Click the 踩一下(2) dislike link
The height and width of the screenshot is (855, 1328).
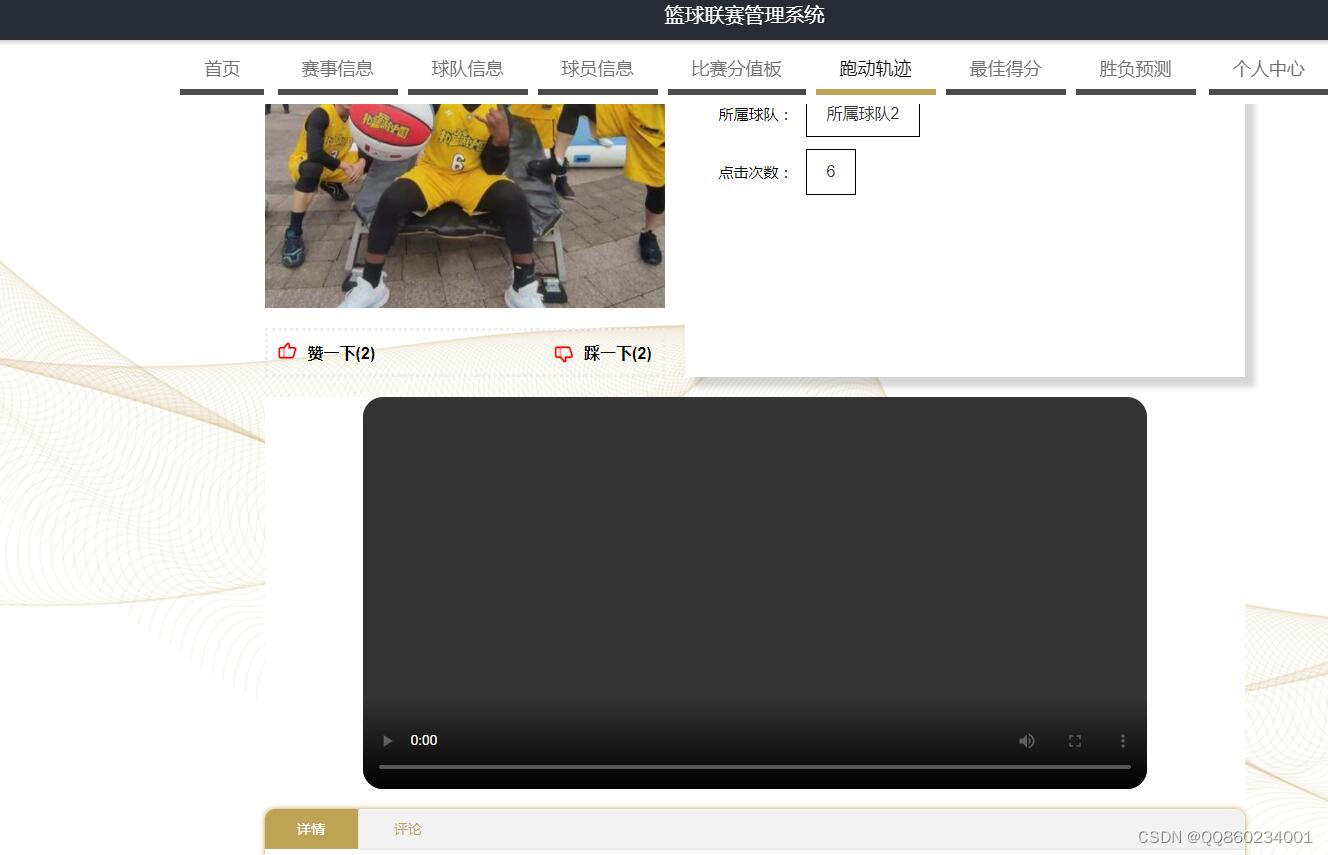click(617, 353)
